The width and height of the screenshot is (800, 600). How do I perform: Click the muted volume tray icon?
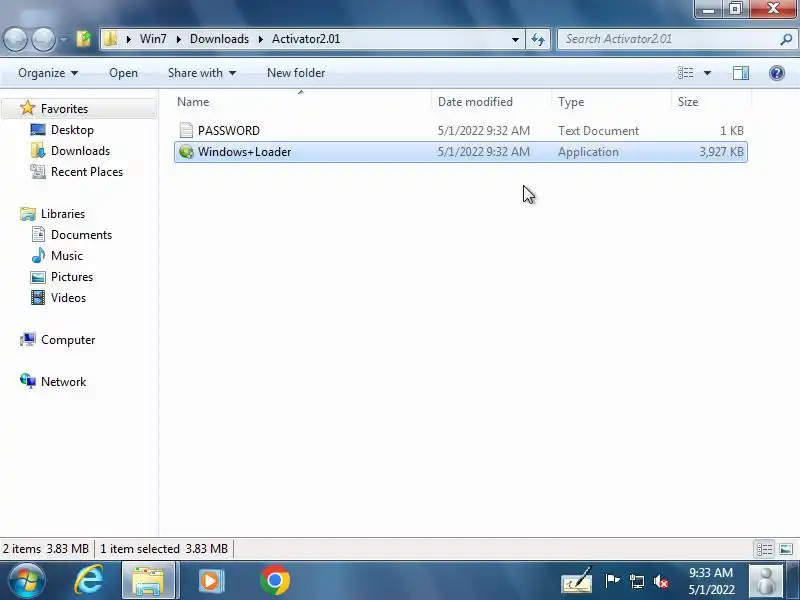click(x=661, y=581)
